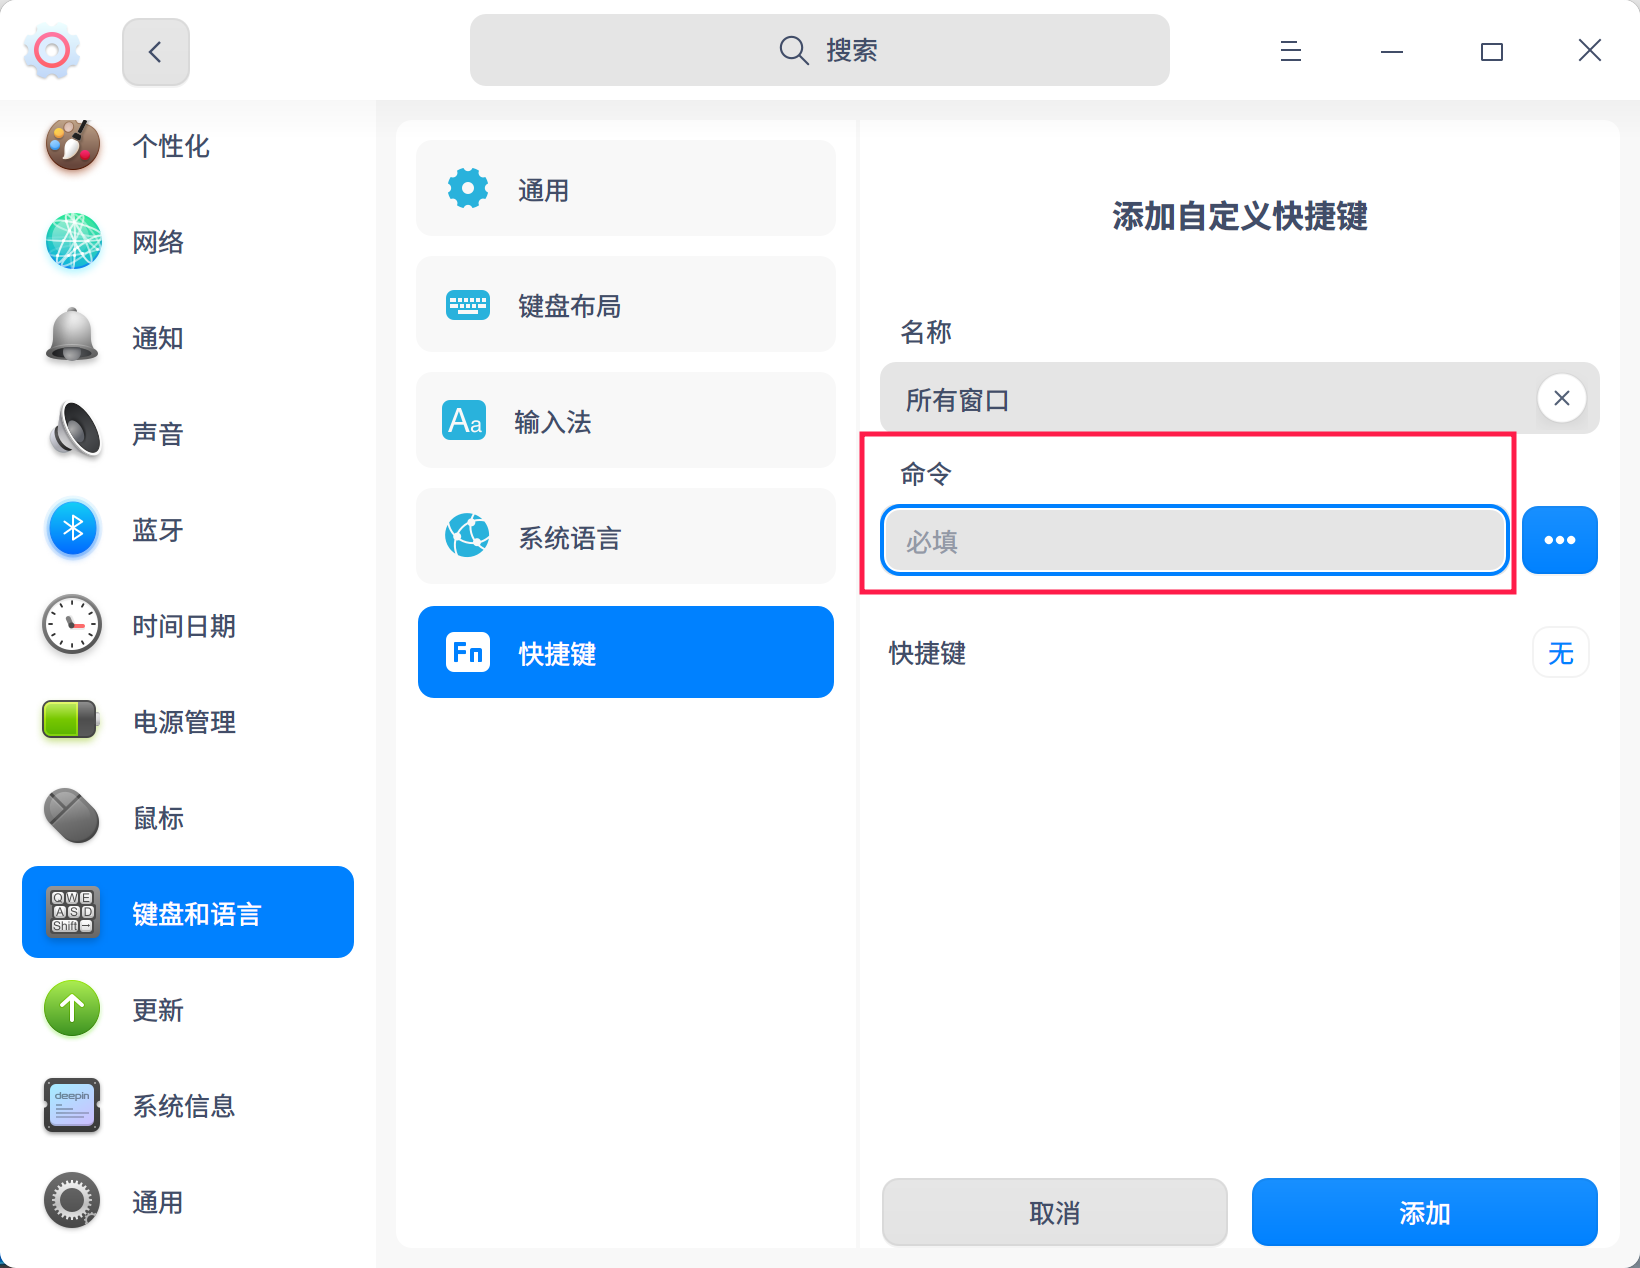Select the Power Management (电源管理) battery icon
This screenshot has width=1640, height=1268.
click(73, 721)
